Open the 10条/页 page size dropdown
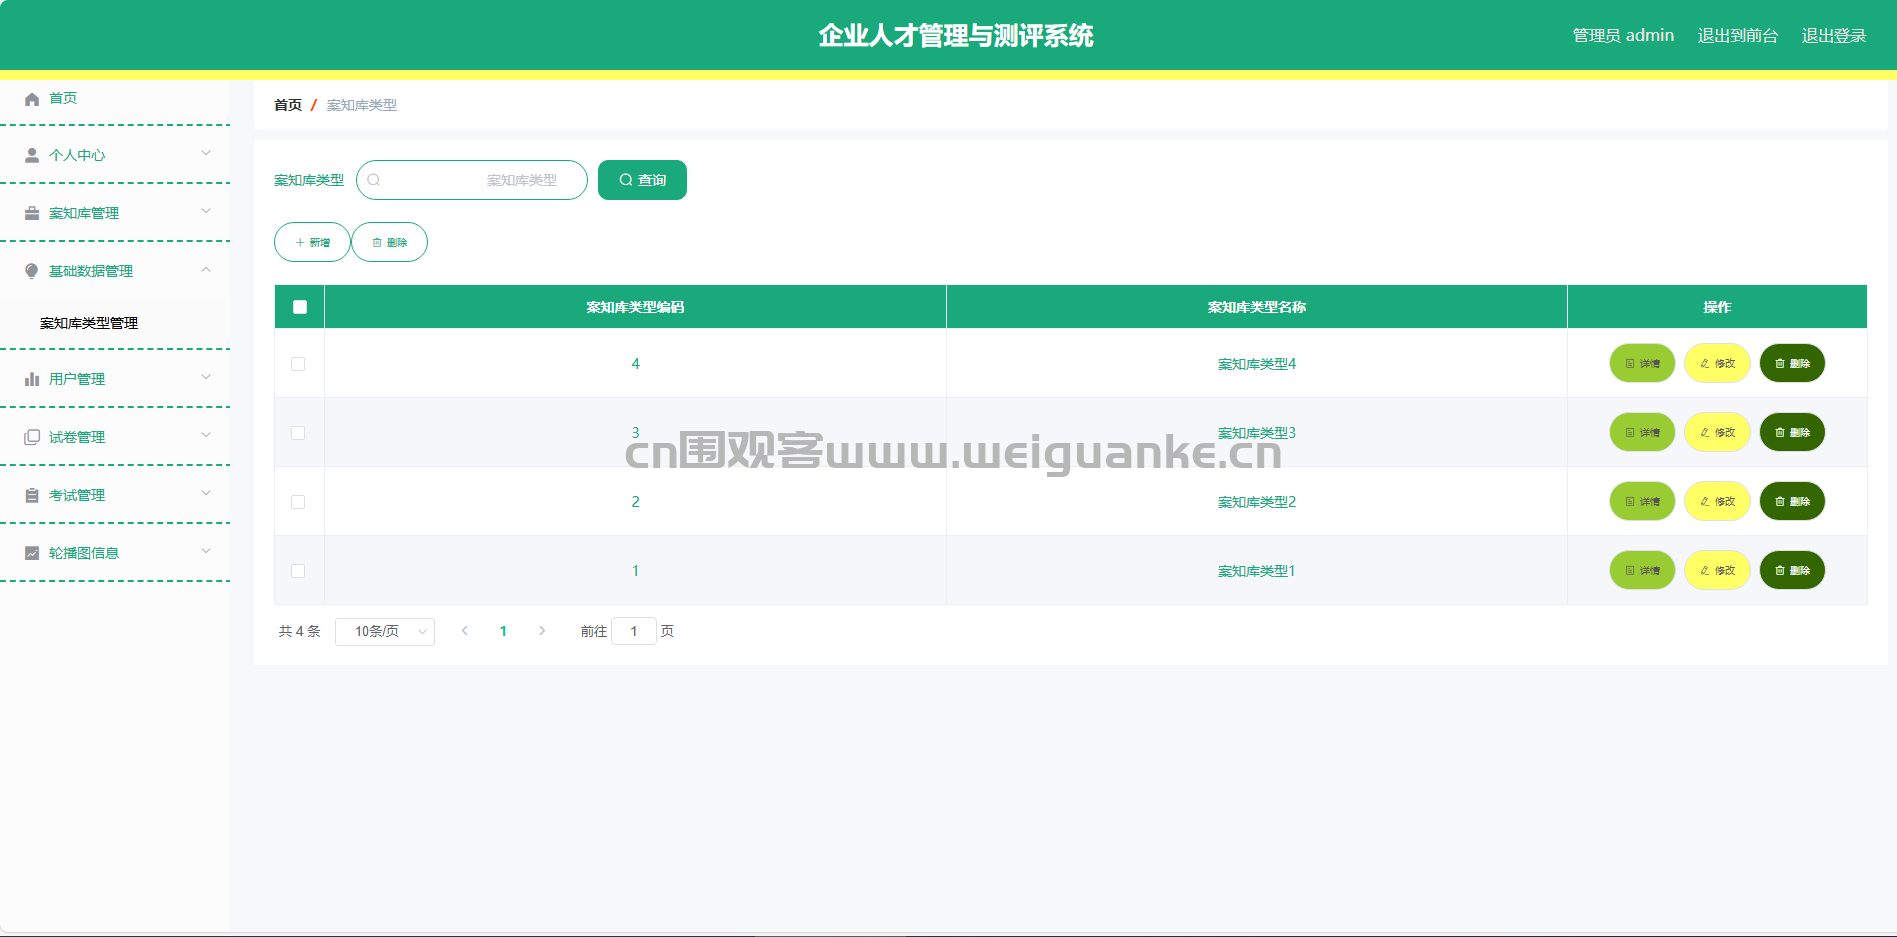This screenshot has width=1897, height=937. tap(385, 631)
